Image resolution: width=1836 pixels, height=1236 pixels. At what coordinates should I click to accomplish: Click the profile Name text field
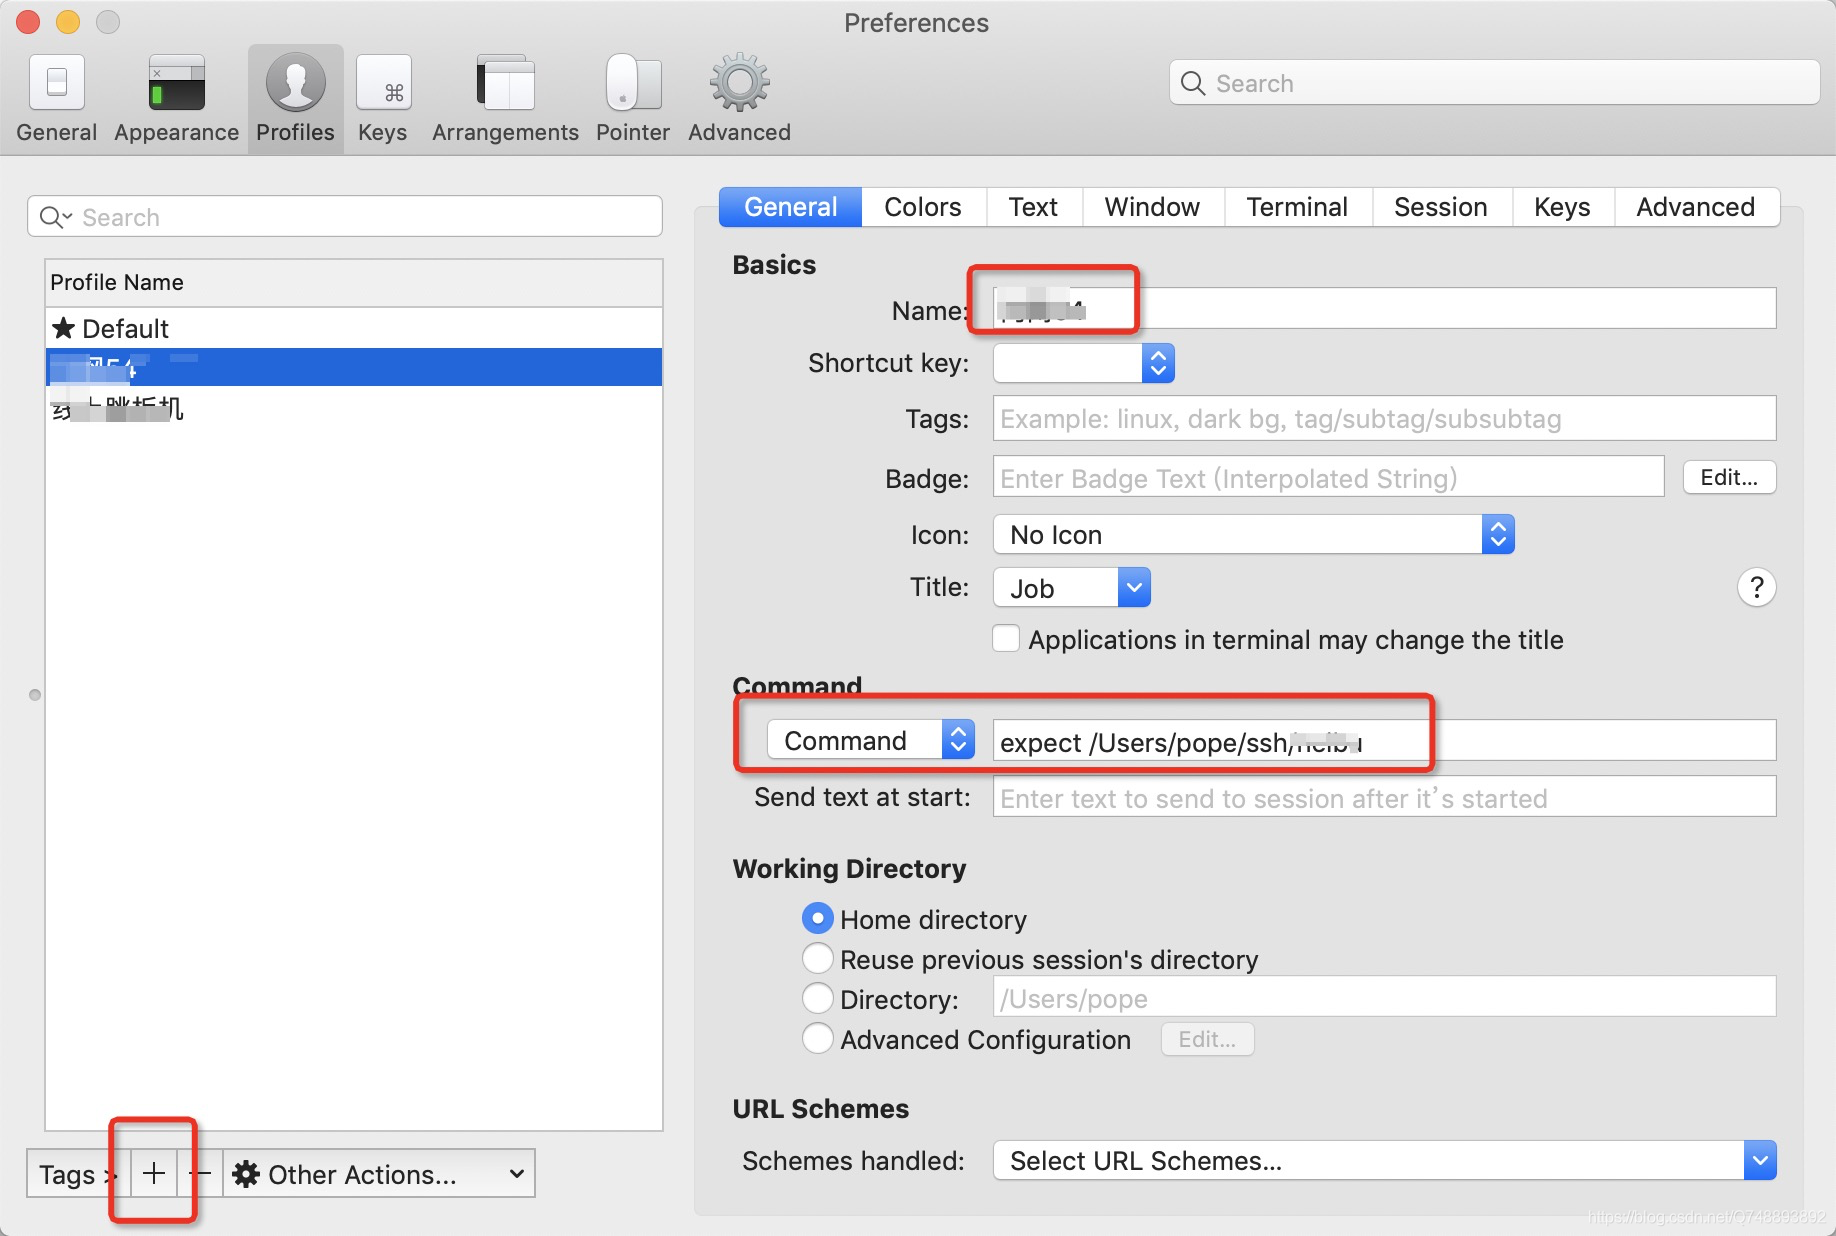[x=1385, y=309]
